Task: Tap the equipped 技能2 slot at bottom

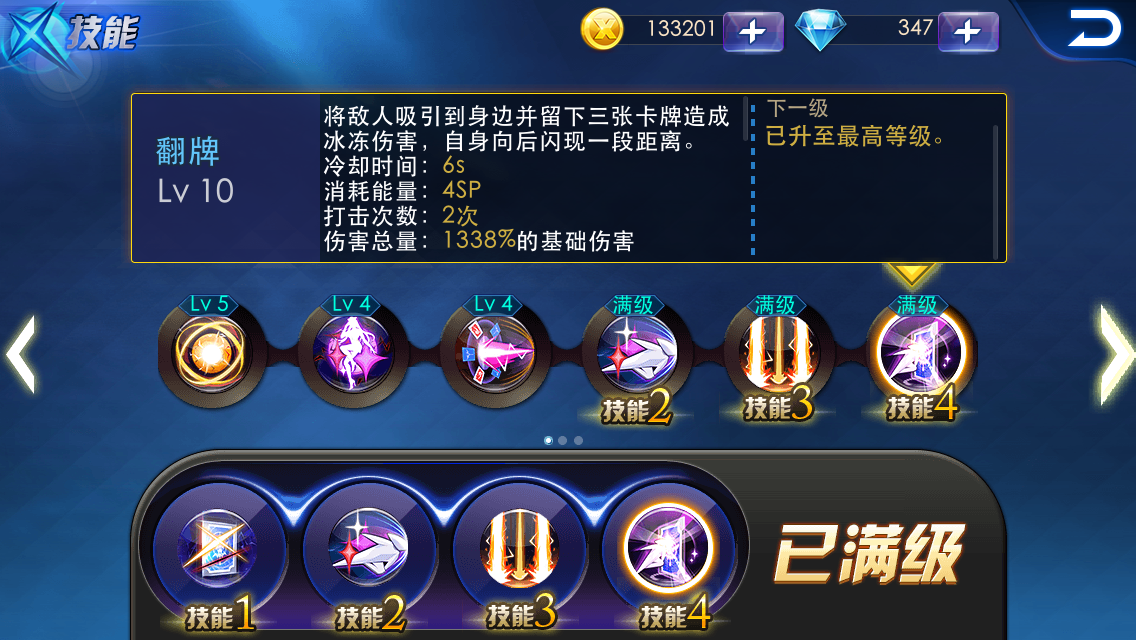Action: [x=369, y=549]
